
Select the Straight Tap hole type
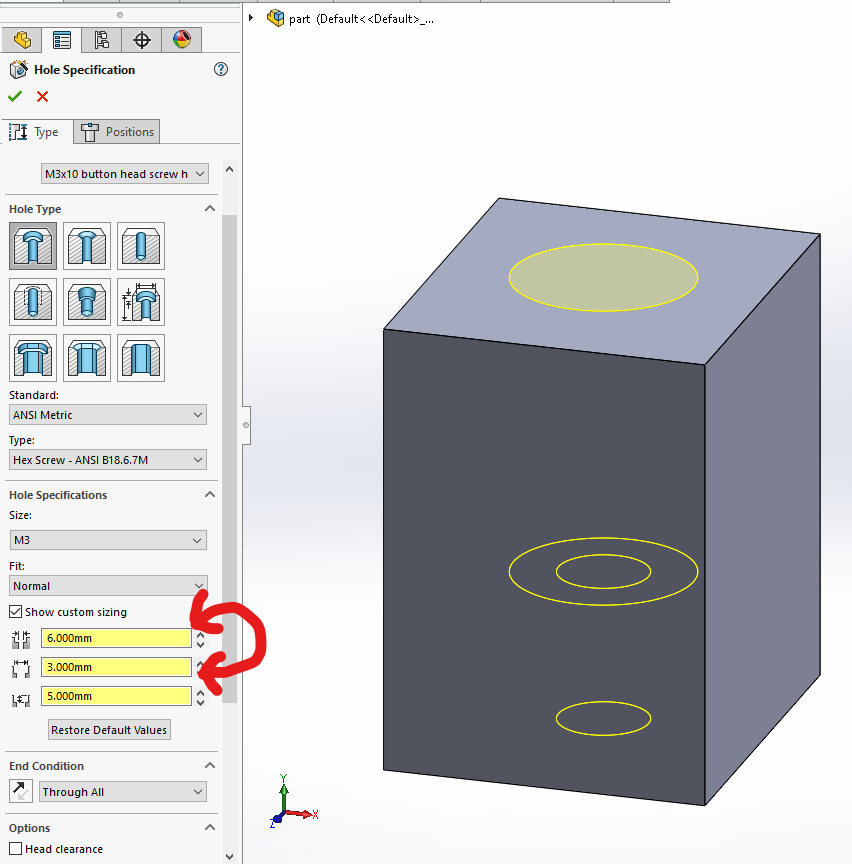pyautogui.click(x=33, y=301)
